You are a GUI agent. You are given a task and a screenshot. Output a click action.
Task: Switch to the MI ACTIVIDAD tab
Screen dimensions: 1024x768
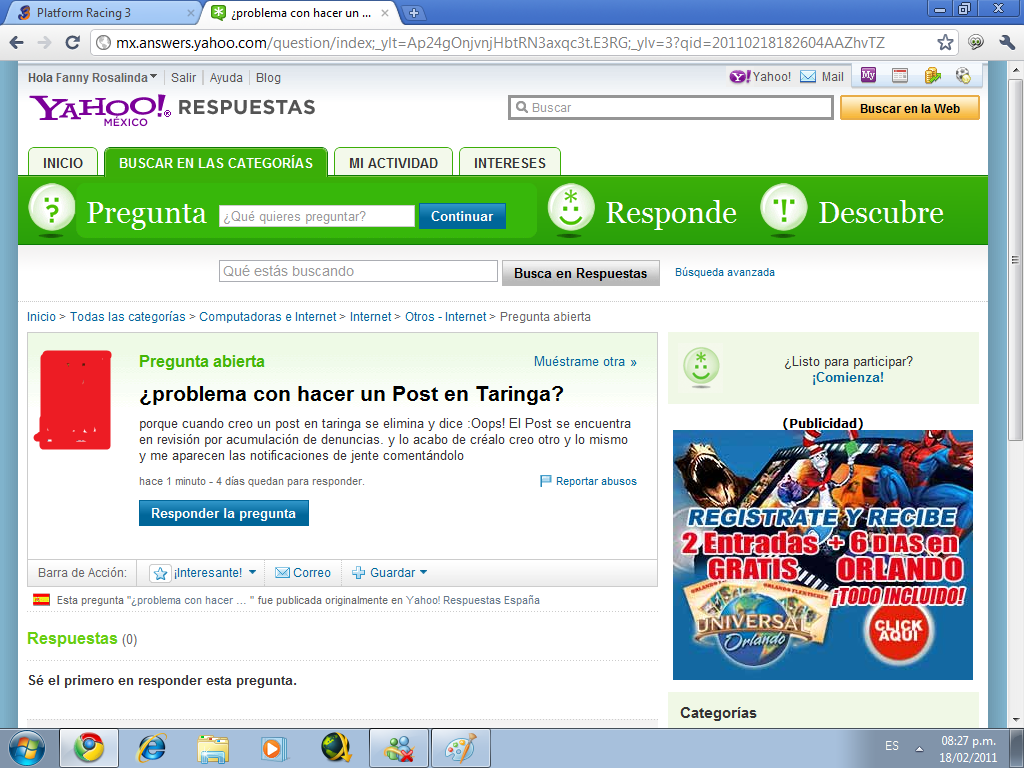(x=393, y=163)
